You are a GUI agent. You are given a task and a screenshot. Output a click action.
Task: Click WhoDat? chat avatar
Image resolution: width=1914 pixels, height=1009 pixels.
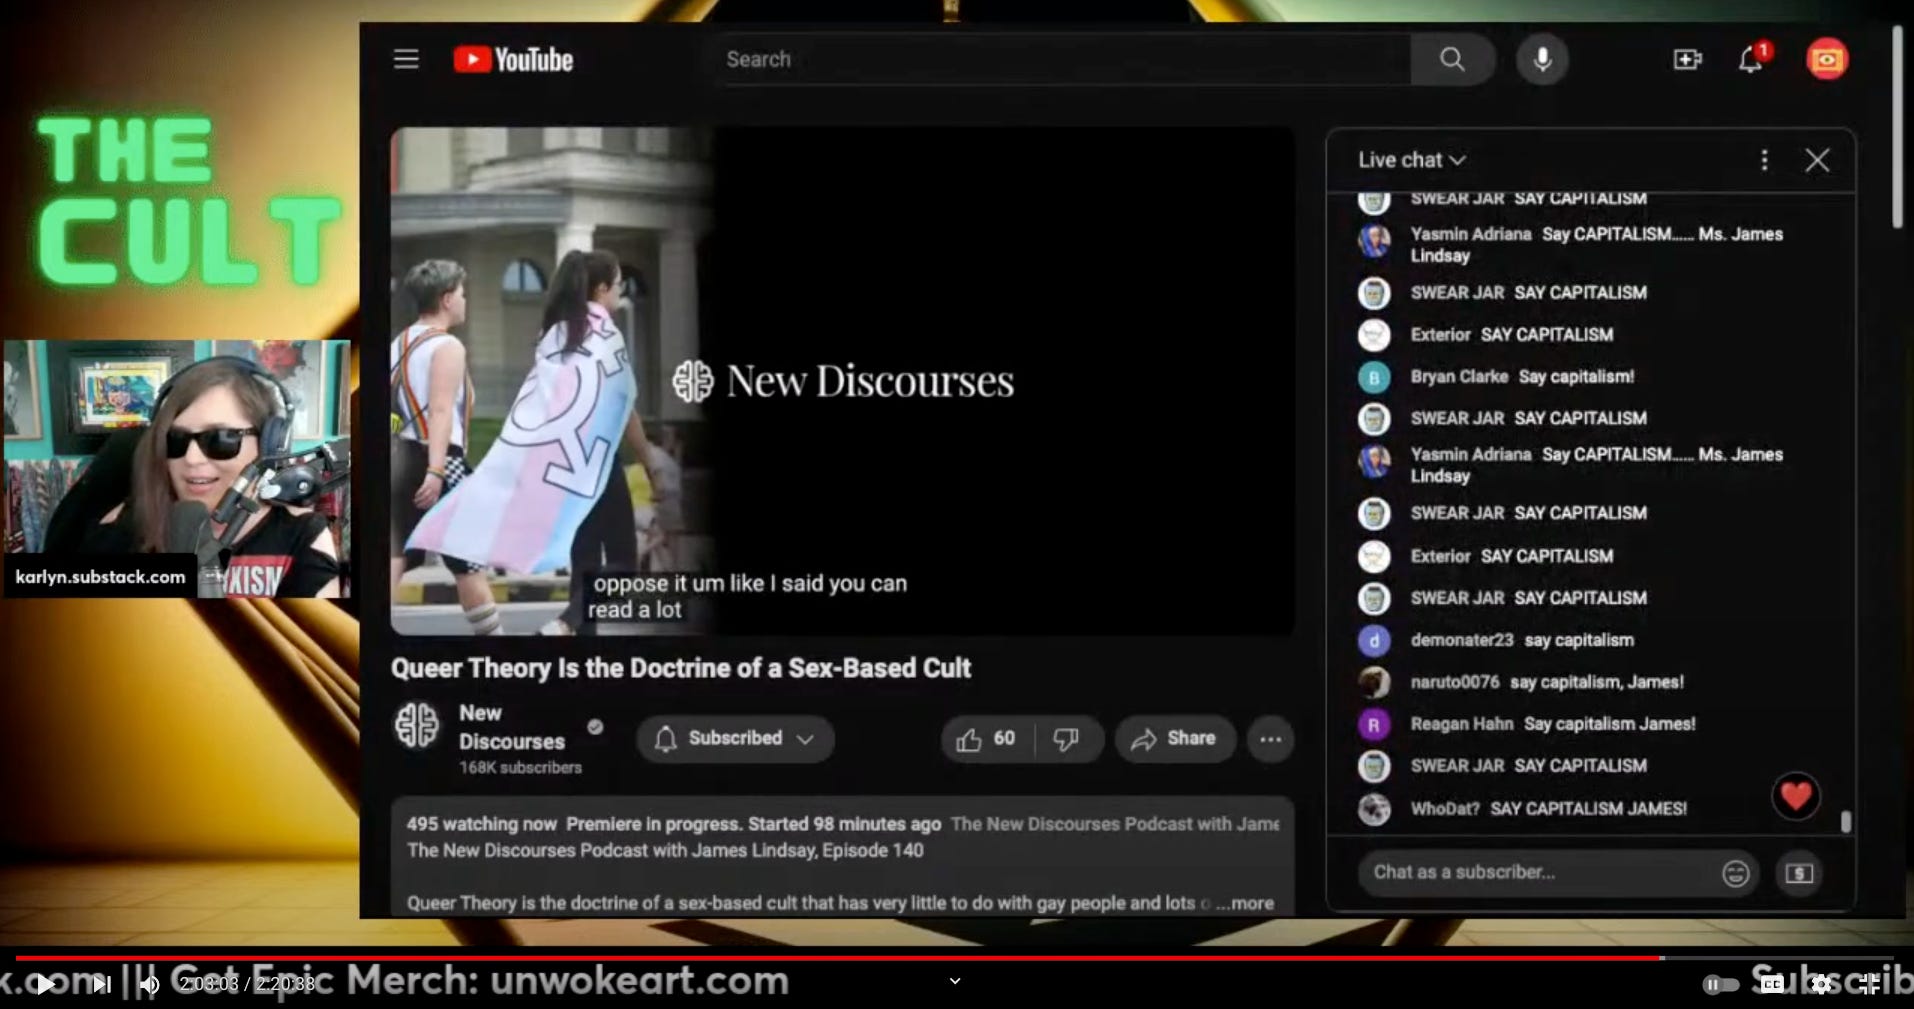tap(1373, 808)
